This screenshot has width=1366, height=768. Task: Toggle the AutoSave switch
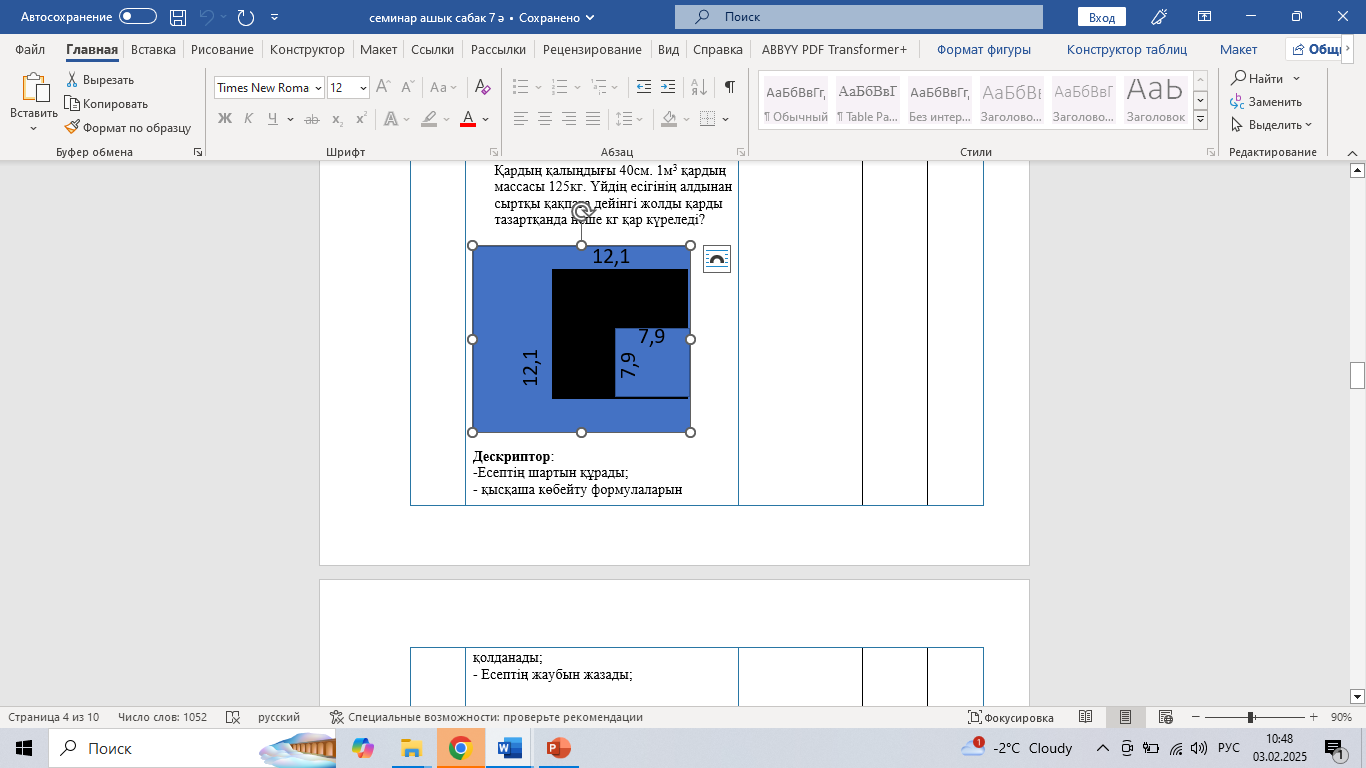point(137,17)
